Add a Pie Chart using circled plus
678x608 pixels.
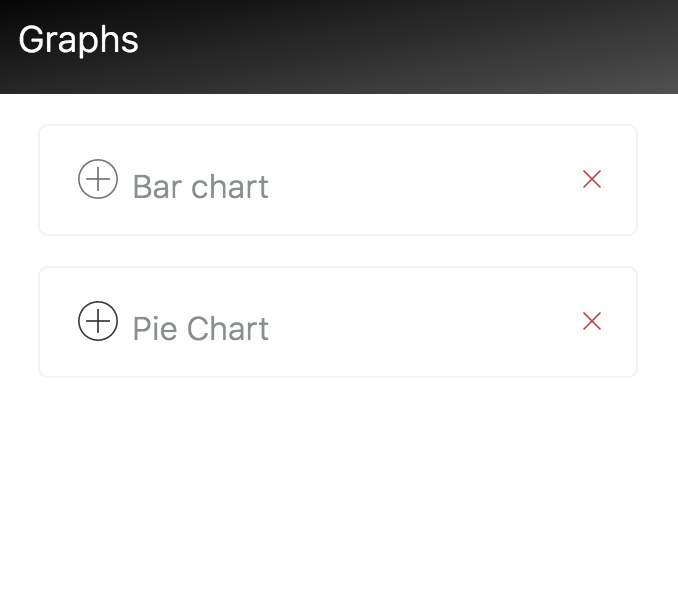(98, 322)
